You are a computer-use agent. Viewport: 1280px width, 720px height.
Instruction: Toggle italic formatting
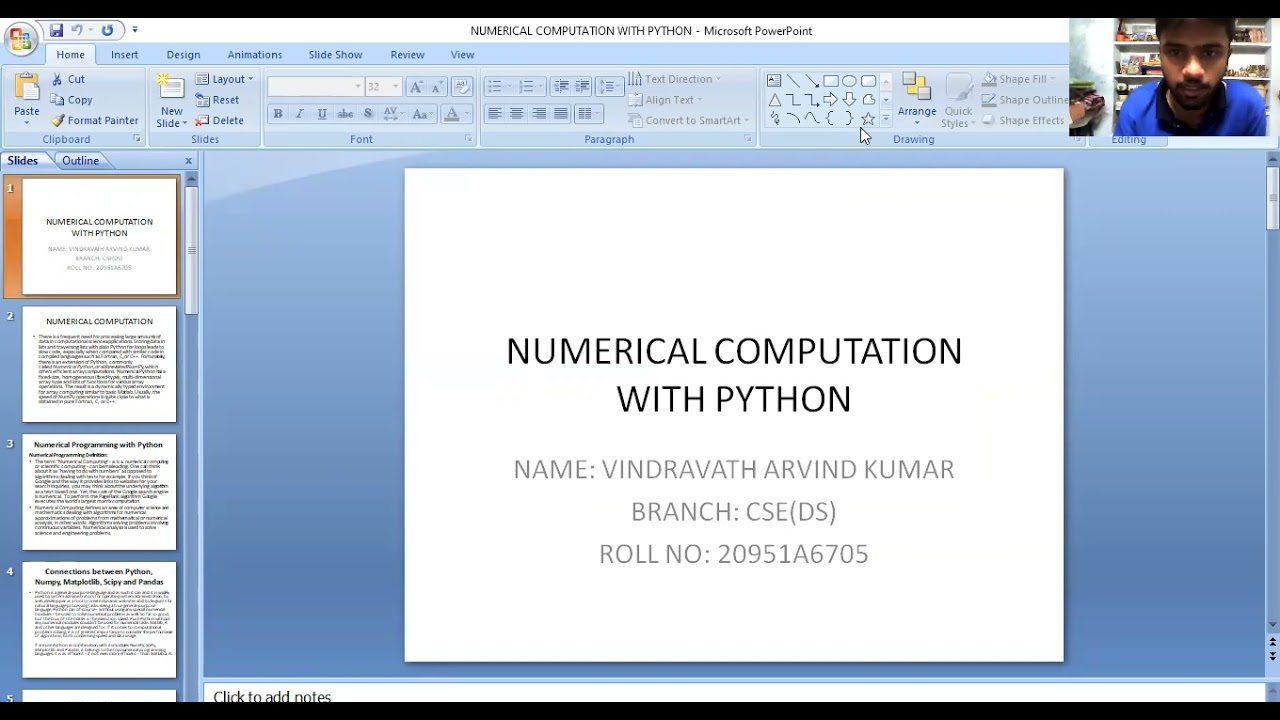pos(299,114)
